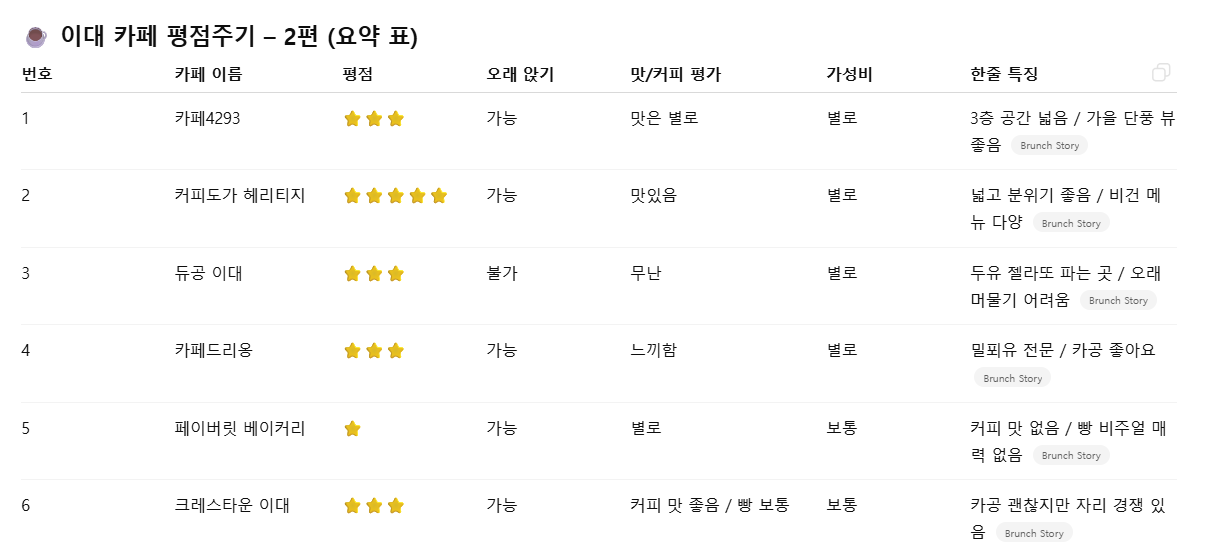Click the five-star rating for 커피도가 헤리티지

point(395,196)
